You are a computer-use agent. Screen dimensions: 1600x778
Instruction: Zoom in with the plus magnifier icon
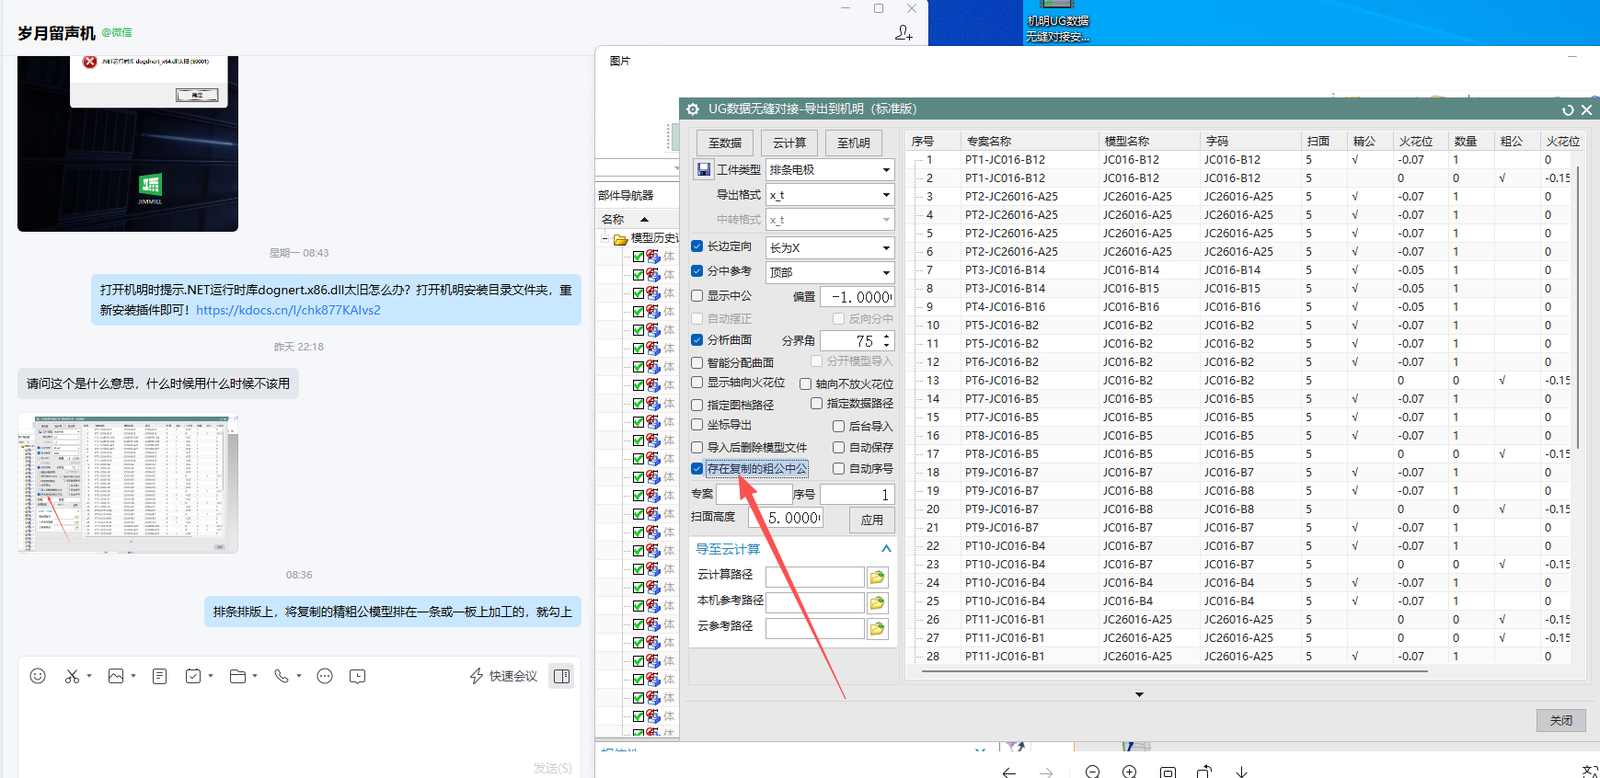coord(1129,772)
